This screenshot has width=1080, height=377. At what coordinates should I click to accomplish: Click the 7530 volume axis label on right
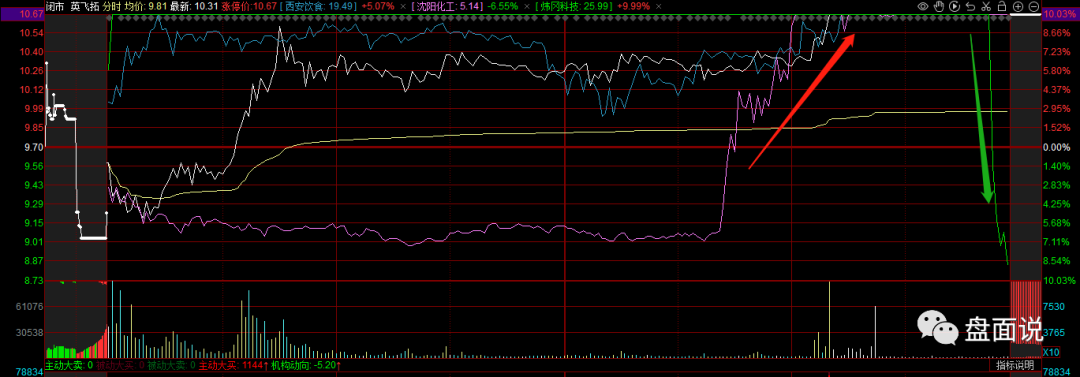point(1053,306)
